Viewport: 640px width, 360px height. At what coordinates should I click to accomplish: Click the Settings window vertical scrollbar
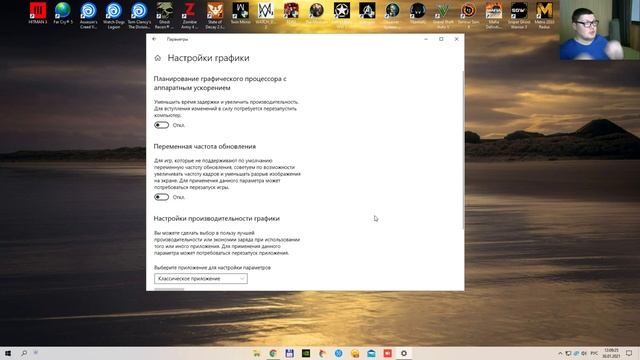(x=462, y=149)
